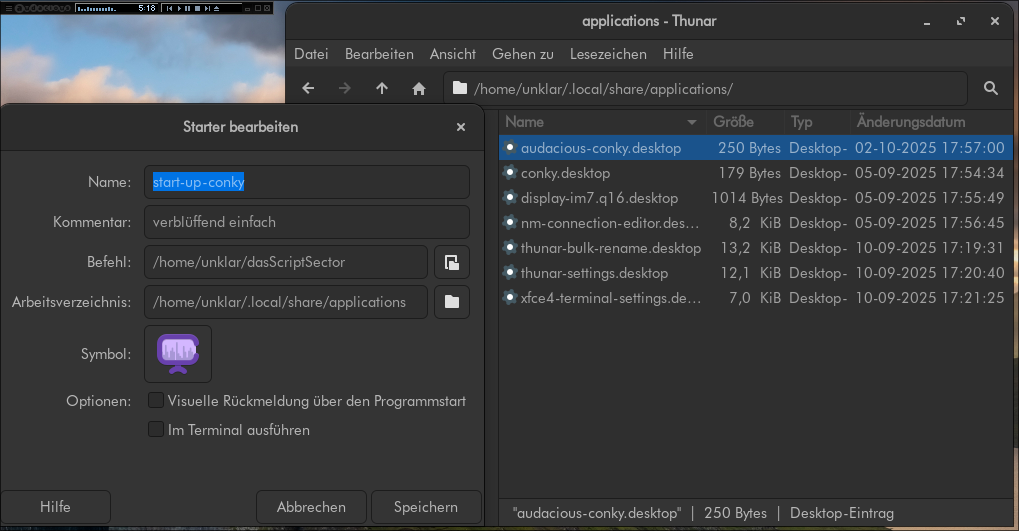Select the file thunar-bulk-rename.desktop
Image resolution: width=1019 pixels, height=531 pixels.
tap(756, 248)
